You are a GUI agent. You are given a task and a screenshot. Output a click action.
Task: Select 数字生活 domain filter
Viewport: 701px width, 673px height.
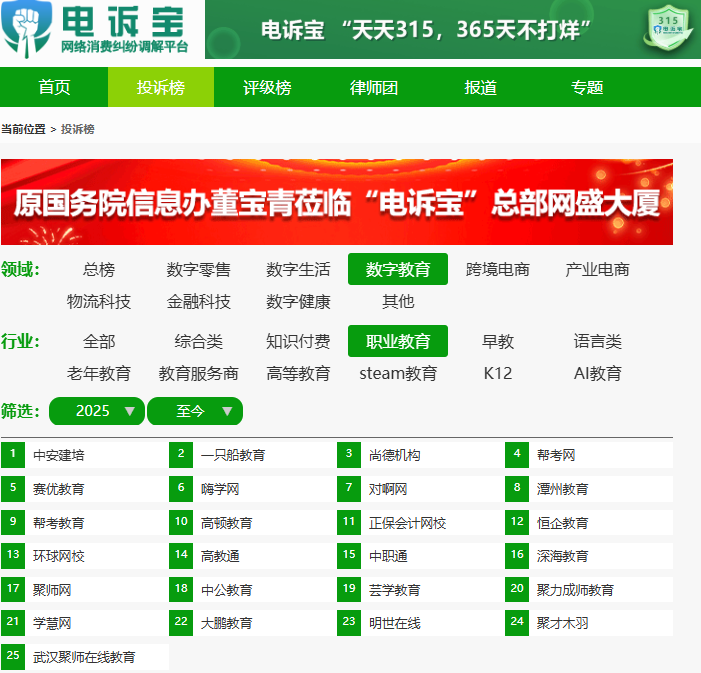pyautogui.click(x=298, y=269)
